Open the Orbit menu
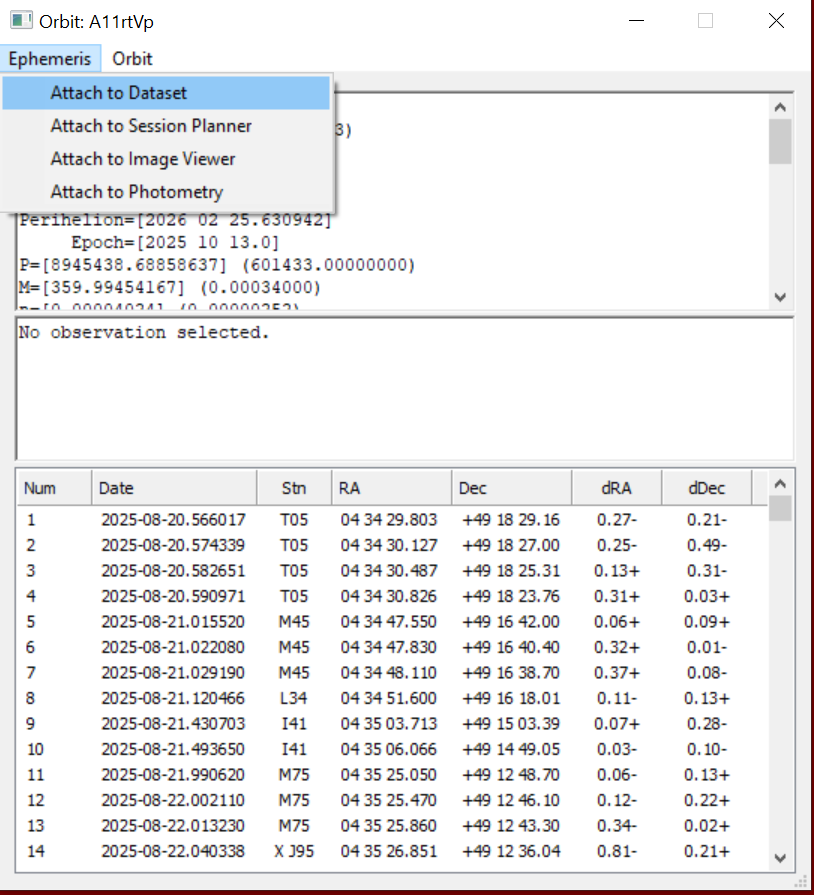 click(x=132, y=58)
